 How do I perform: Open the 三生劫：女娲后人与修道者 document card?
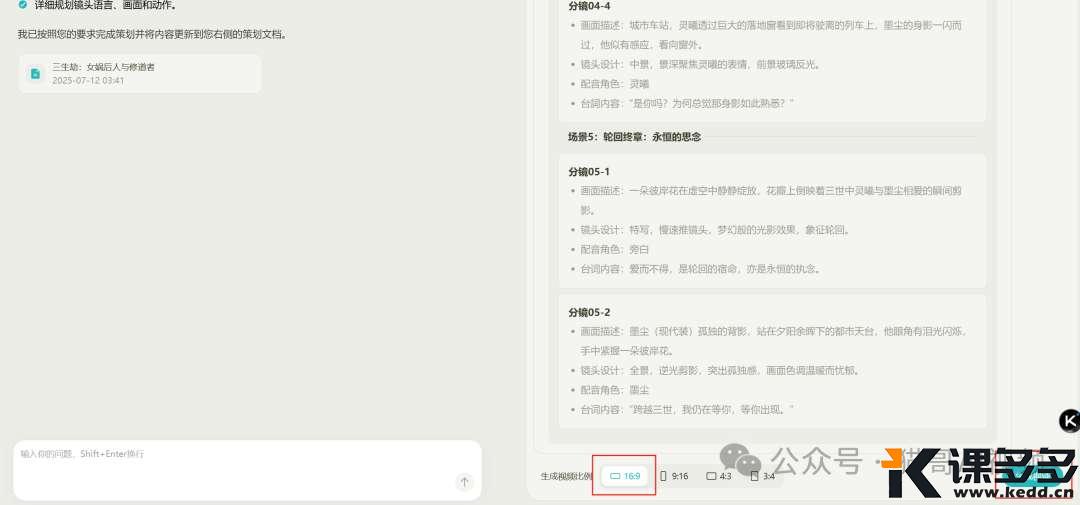[140, 74]
